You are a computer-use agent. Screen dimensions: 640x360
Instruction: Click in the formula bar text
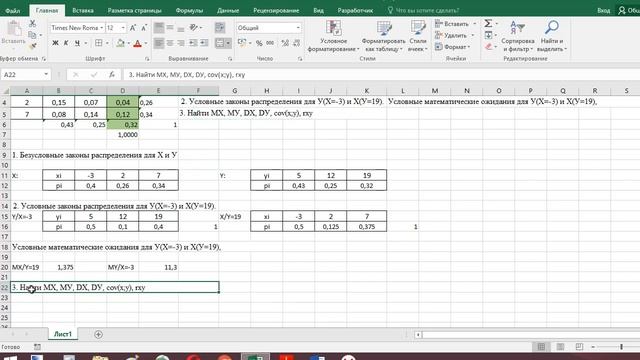pos(187,75)
